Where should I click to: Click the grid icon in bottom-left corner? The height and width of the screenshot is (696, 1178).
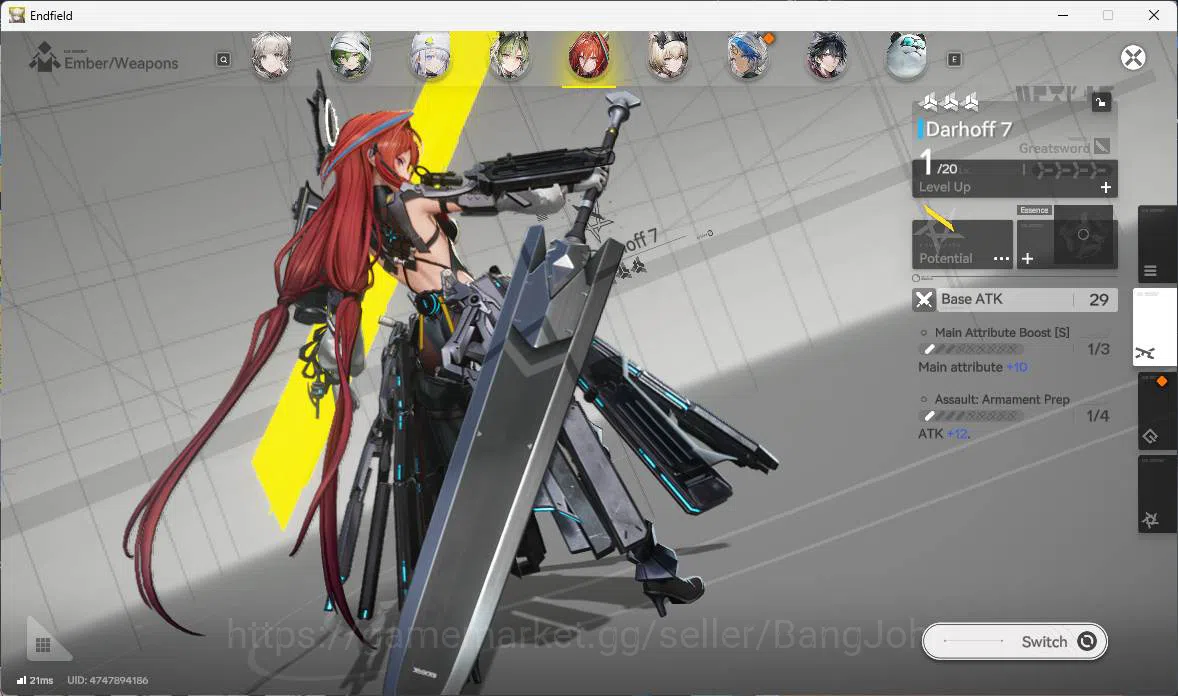pos(43,645)
